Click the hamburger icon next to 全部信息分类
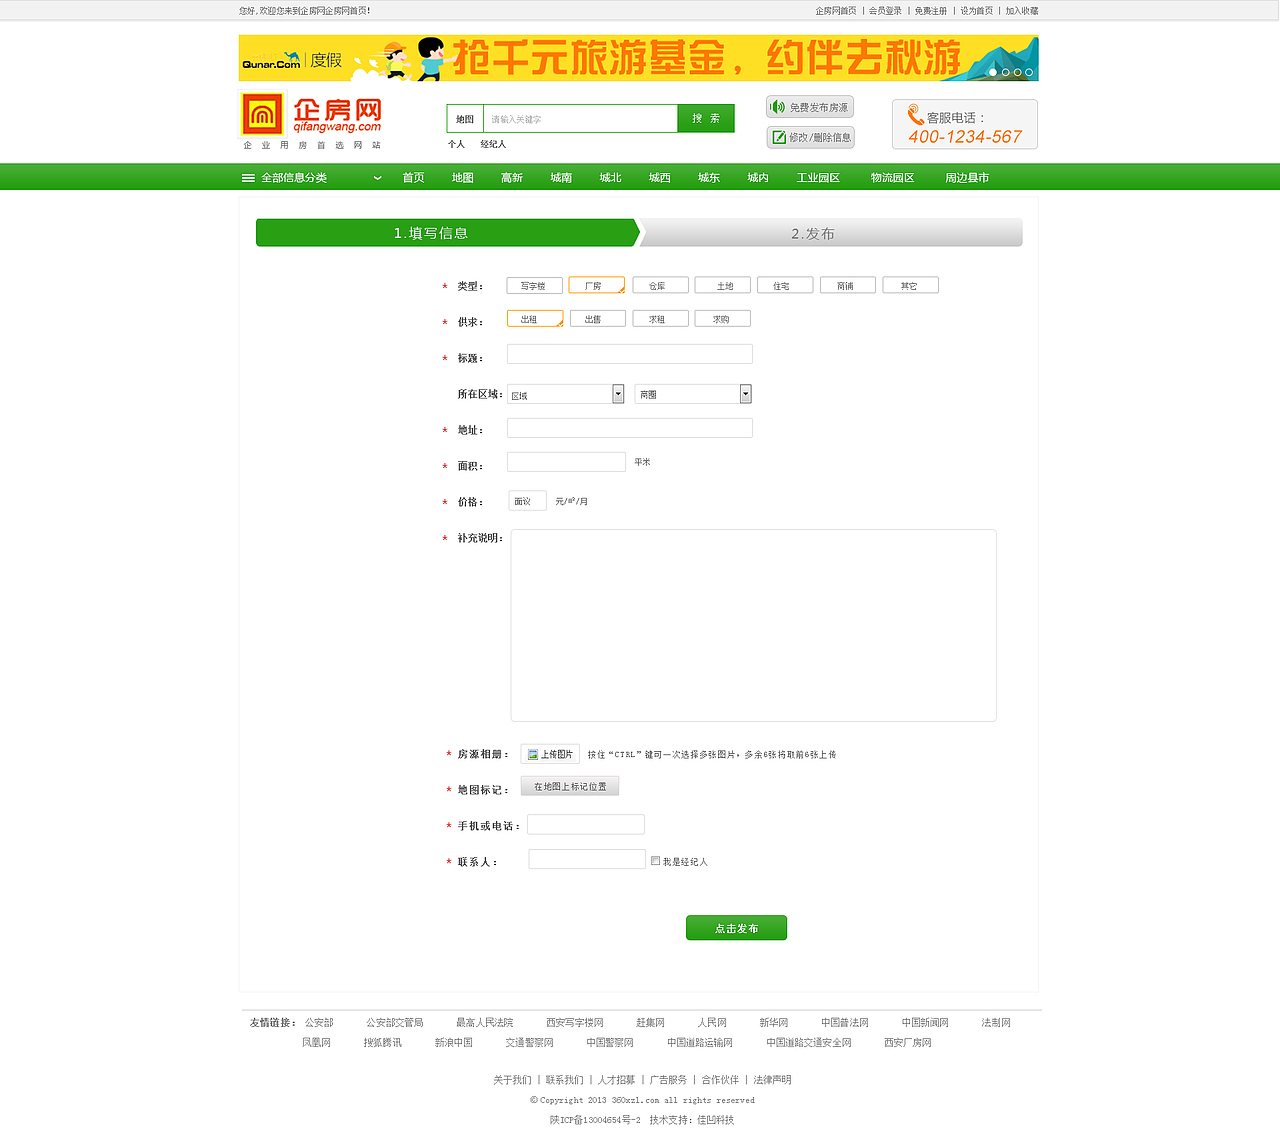 point(248,178)
